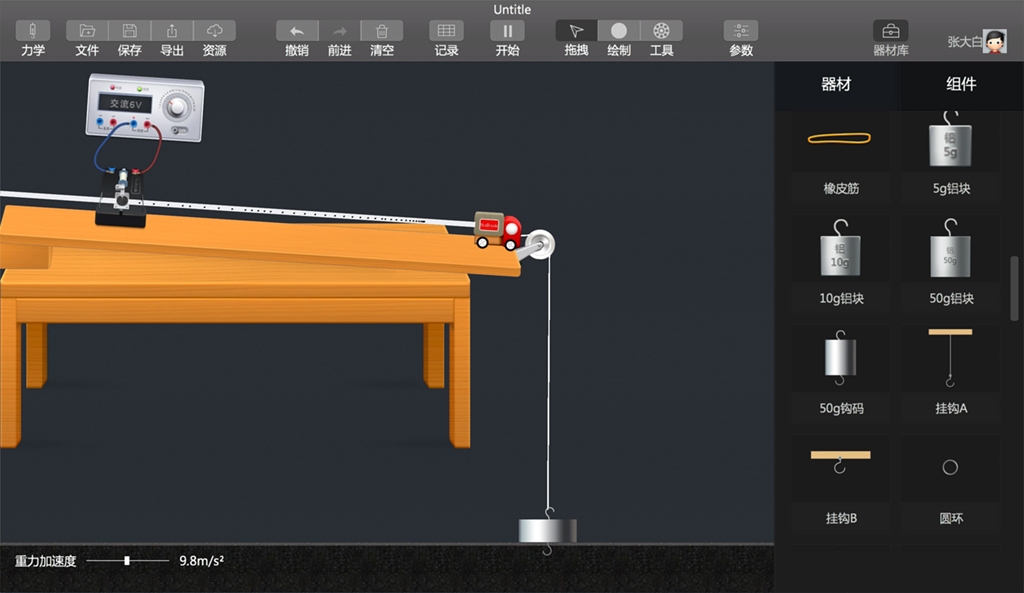Undo with the 撤销 arrow icon

coord(297,31)
